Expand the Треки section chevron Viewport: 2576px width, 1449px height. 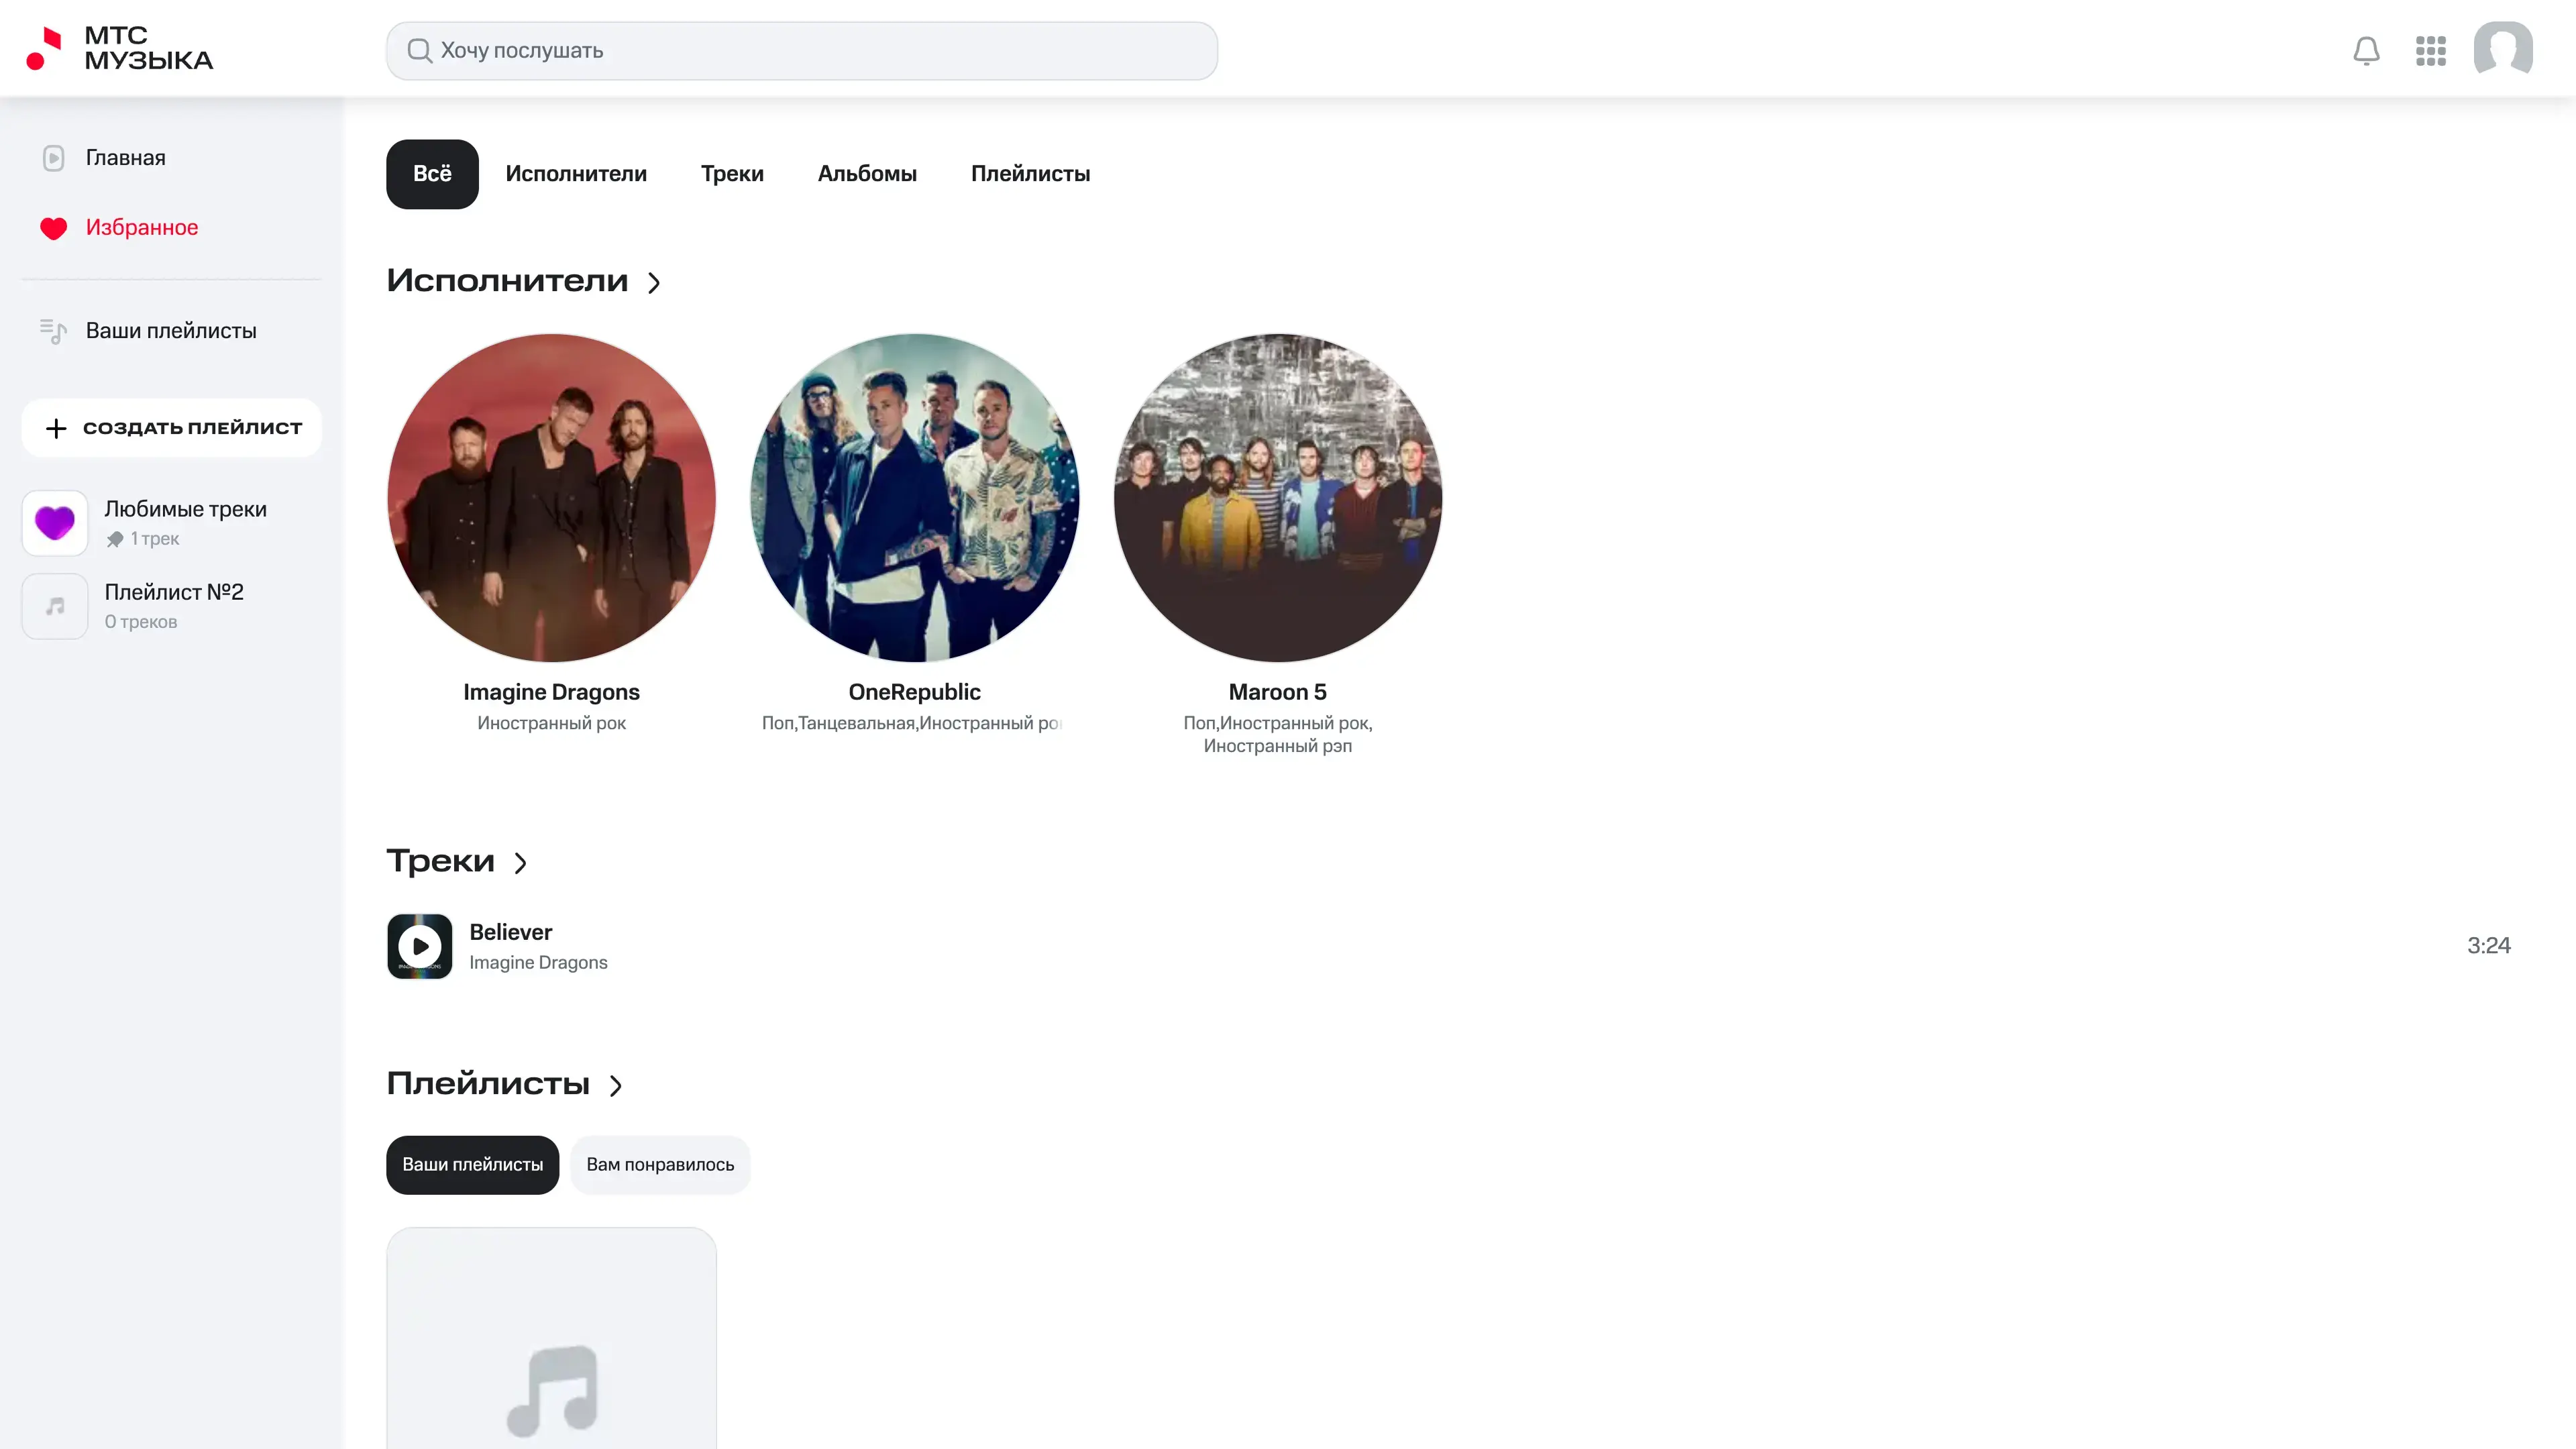520,863
